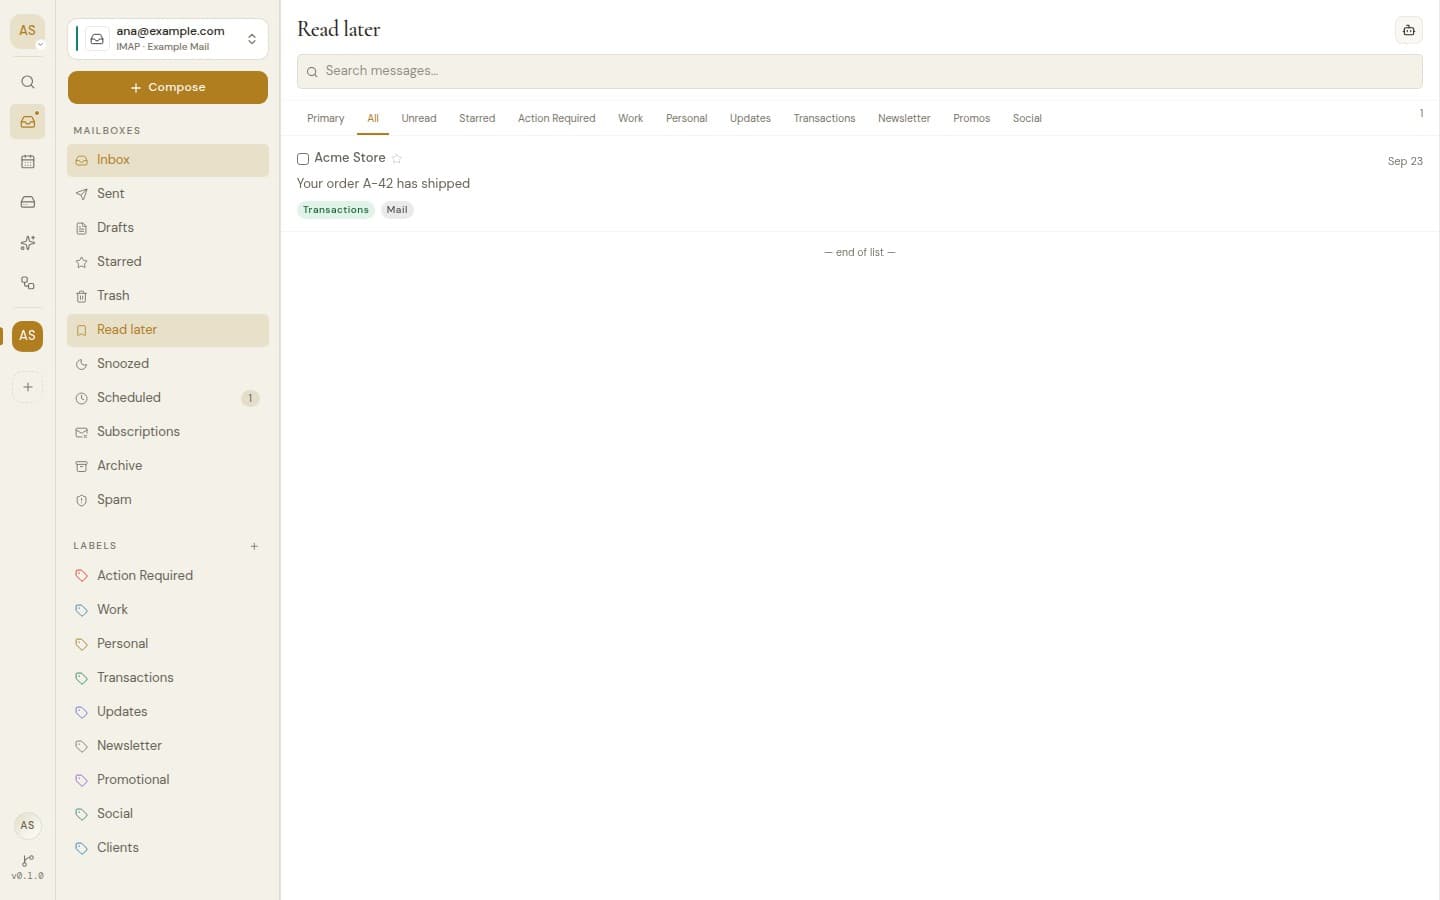Expand the AS workspace avatar menu at top left

(28, 31)
